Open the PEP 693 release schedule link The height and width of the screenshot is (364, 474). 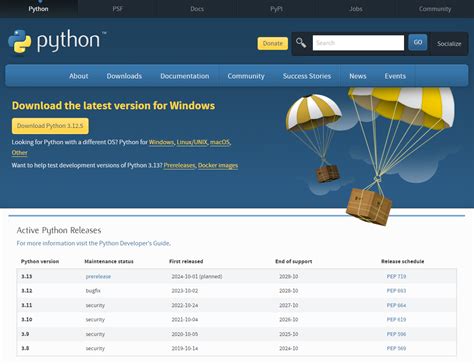396,291
